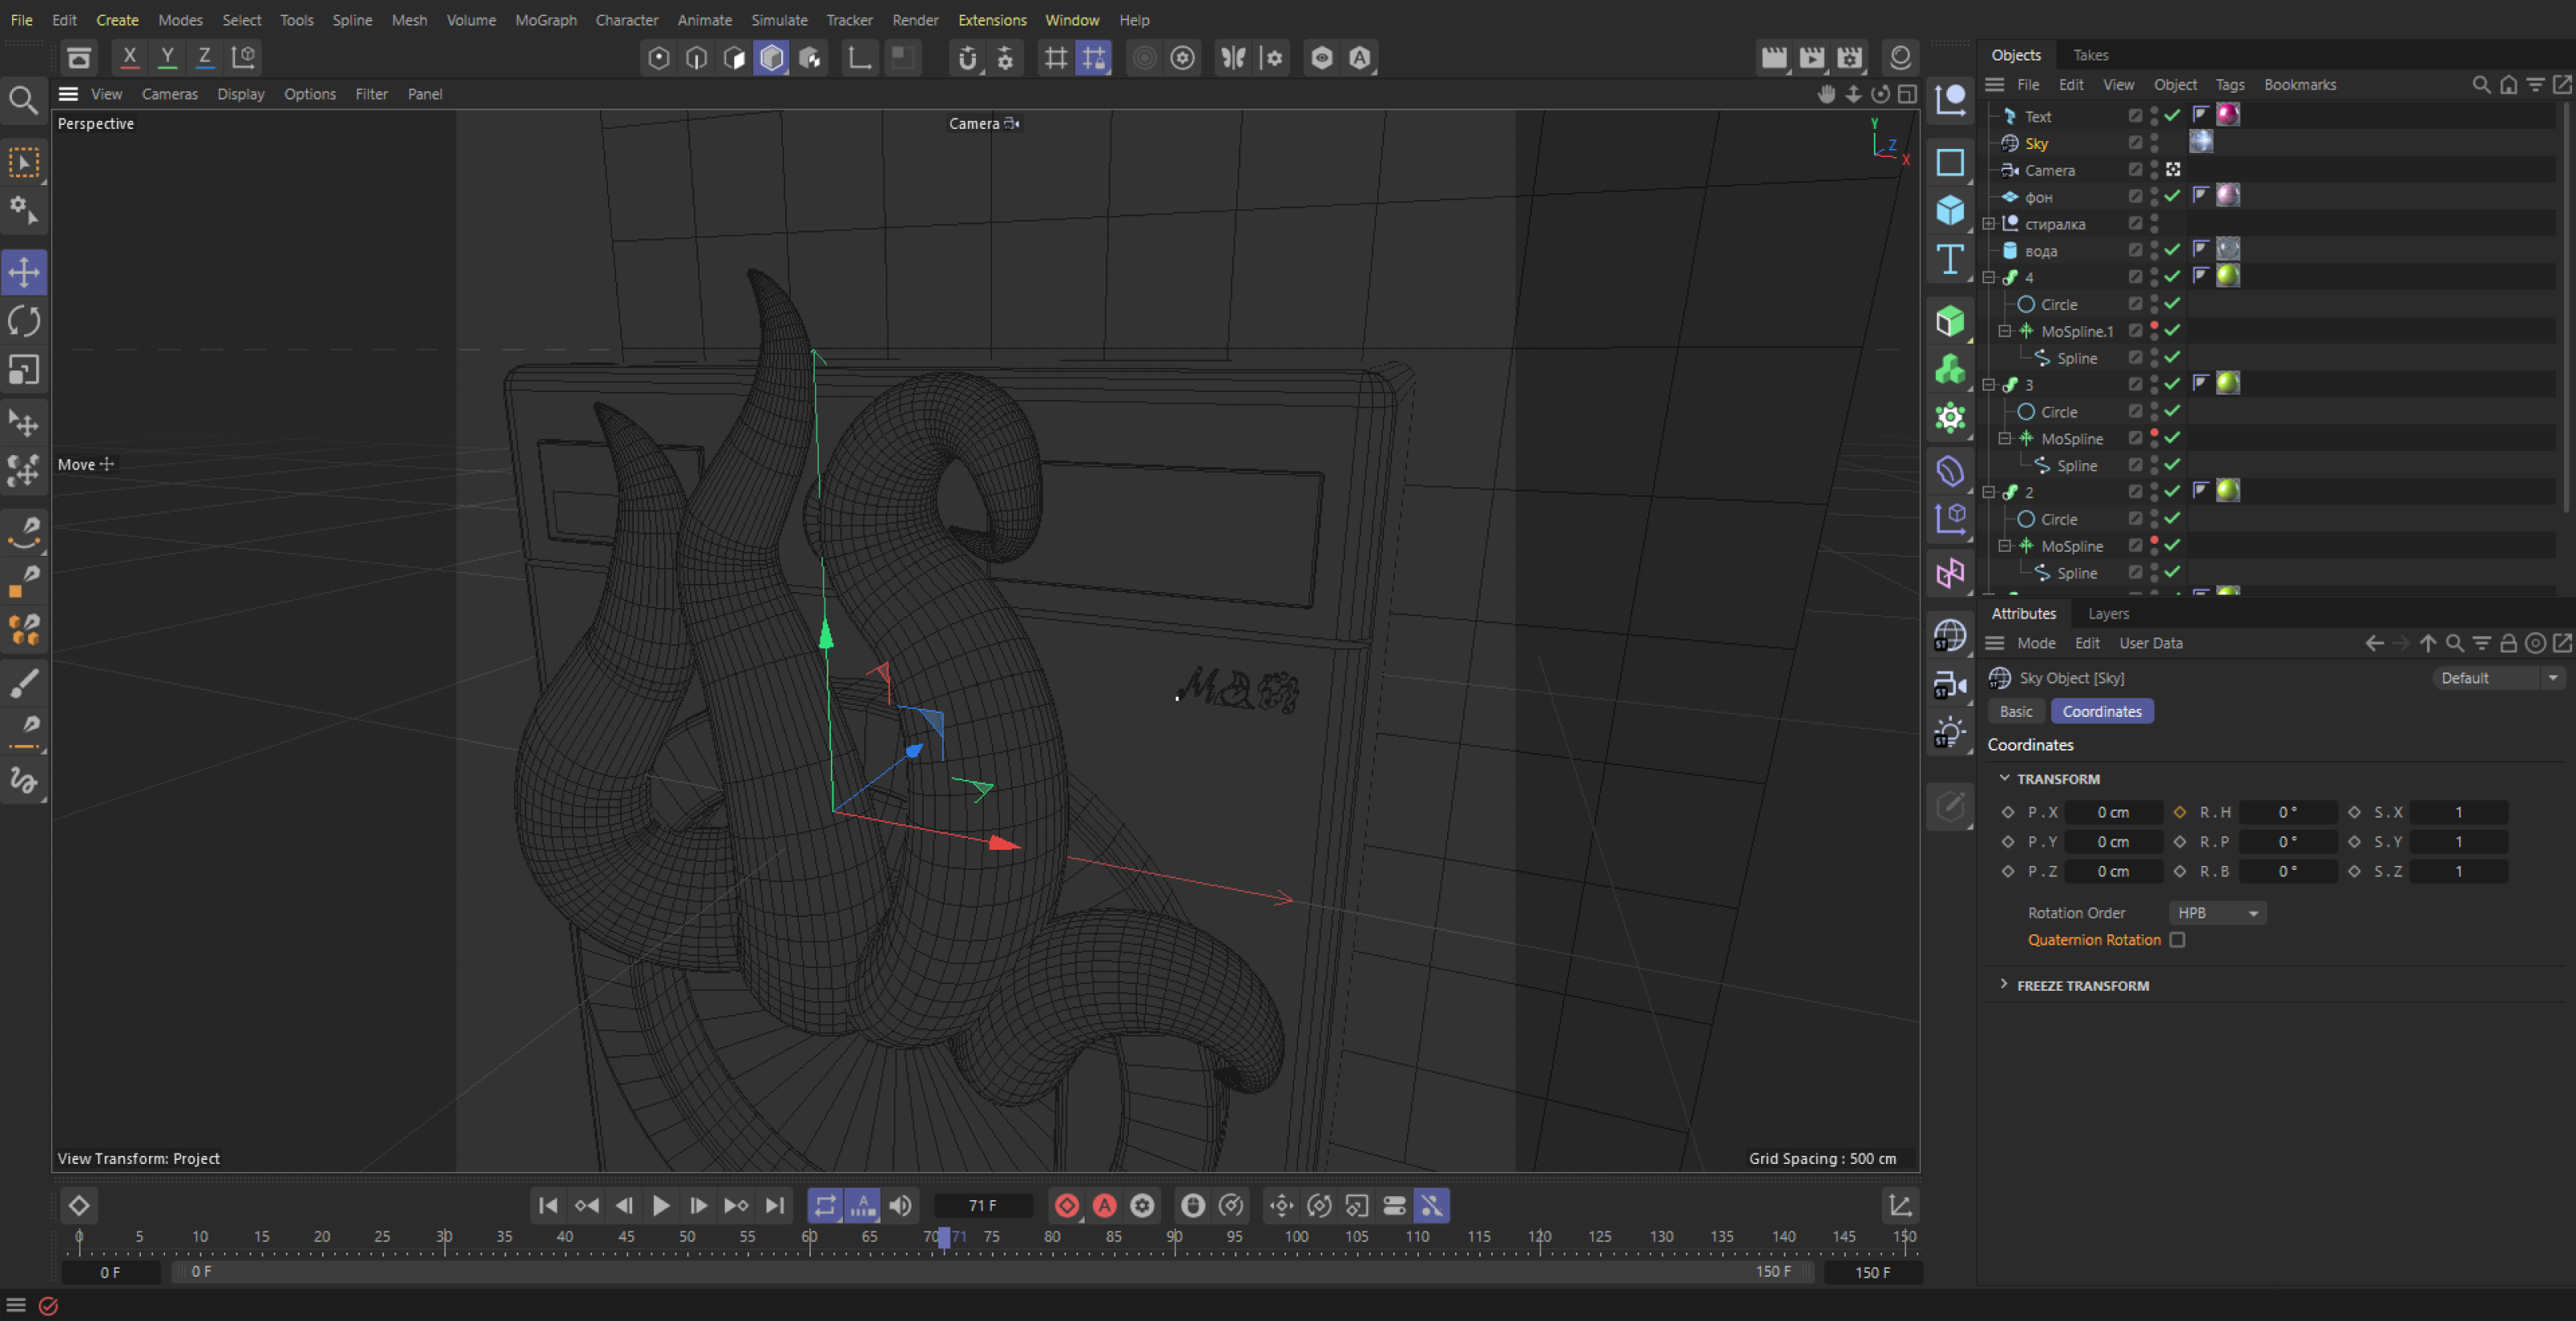This screenshot has width=2576, height=1321.
Task: Click the Record Active Objects button
Action: (x=1066, y=1206)
